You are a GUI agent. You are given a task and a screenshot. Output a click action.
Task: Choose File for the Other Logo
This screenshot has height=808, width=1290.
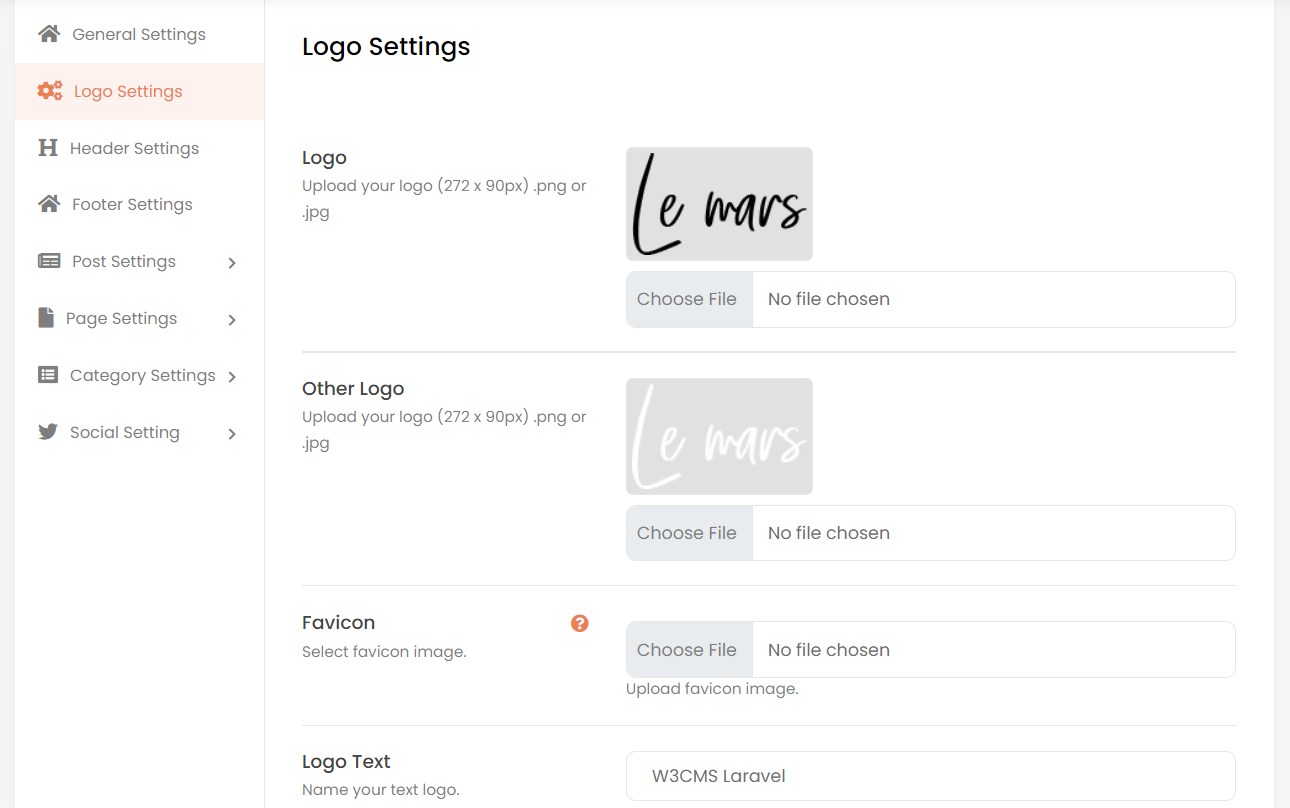click(x=688, y=533)
